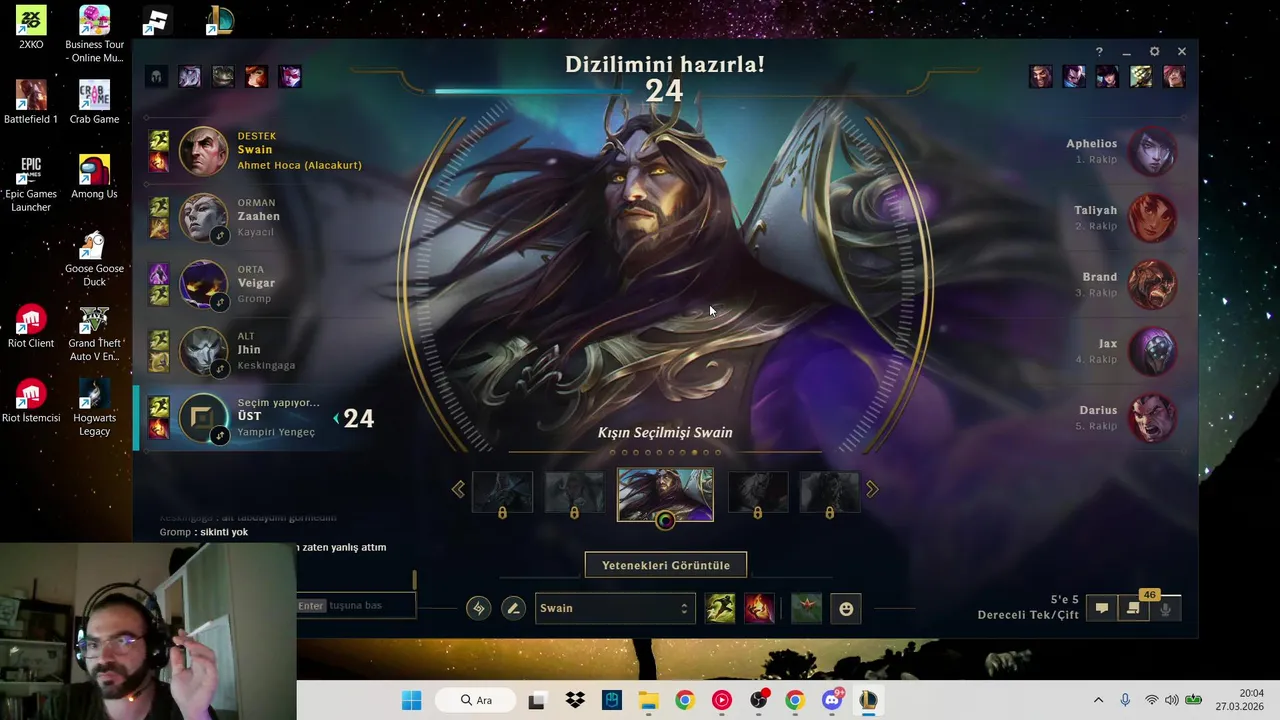Viewport: 1280px width, 720px height.
Task: Open League client settings gear
Action: pyautogui.click(x=1154, y=52)
